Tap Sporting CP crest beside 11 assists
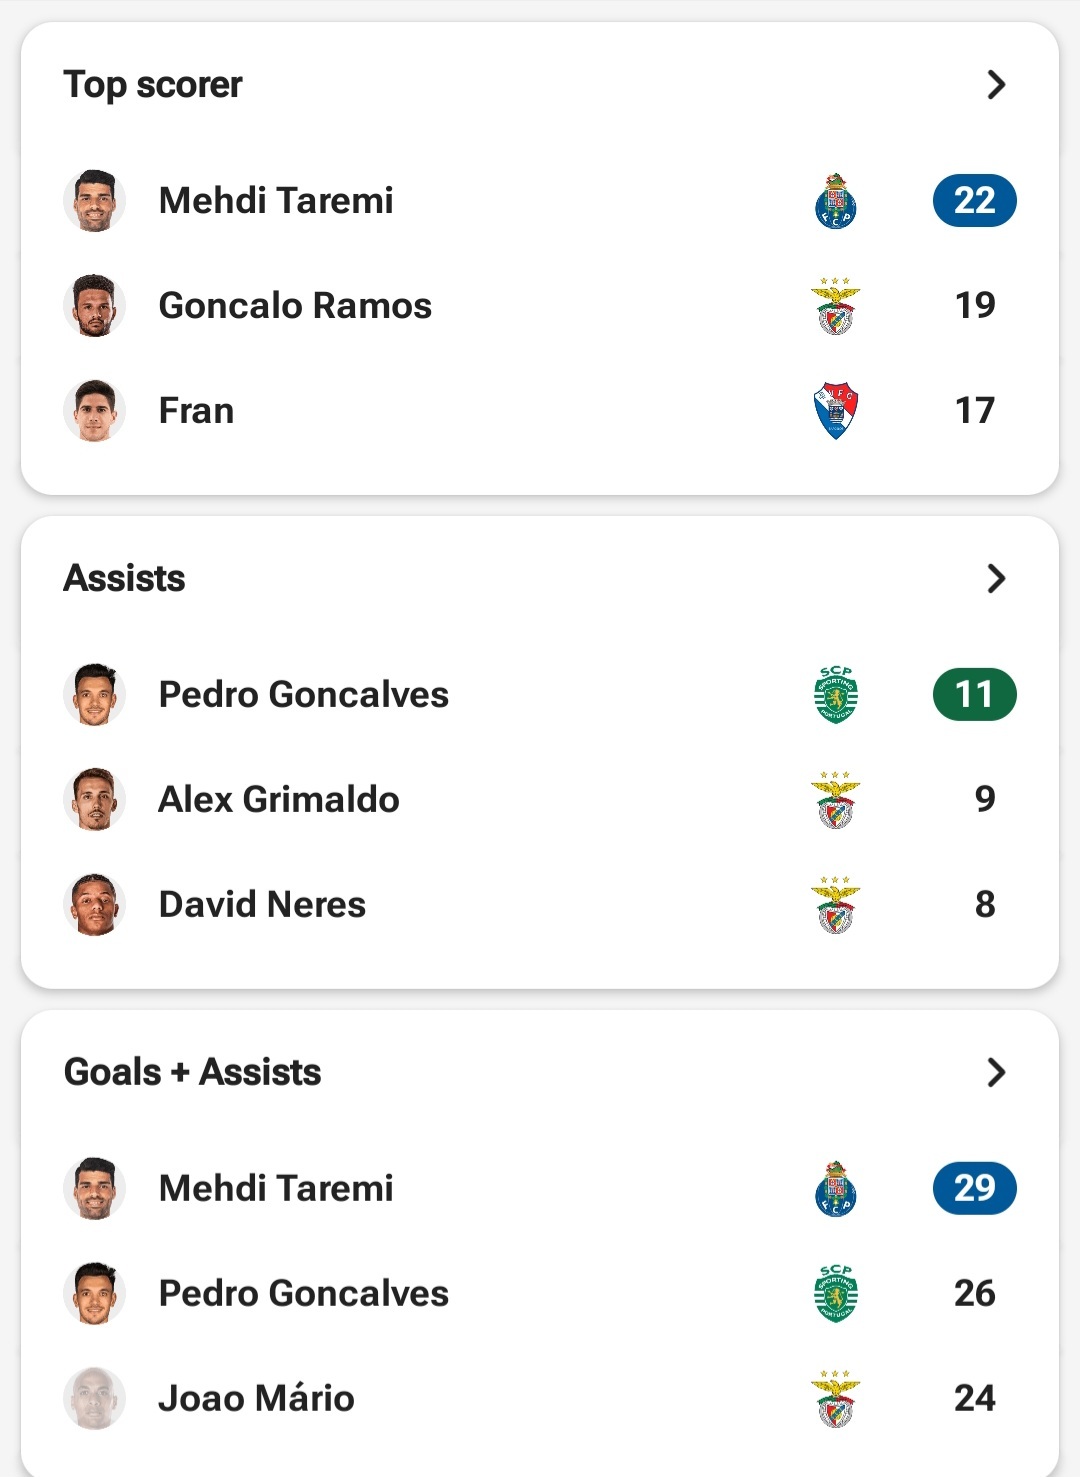 [835, 695]
